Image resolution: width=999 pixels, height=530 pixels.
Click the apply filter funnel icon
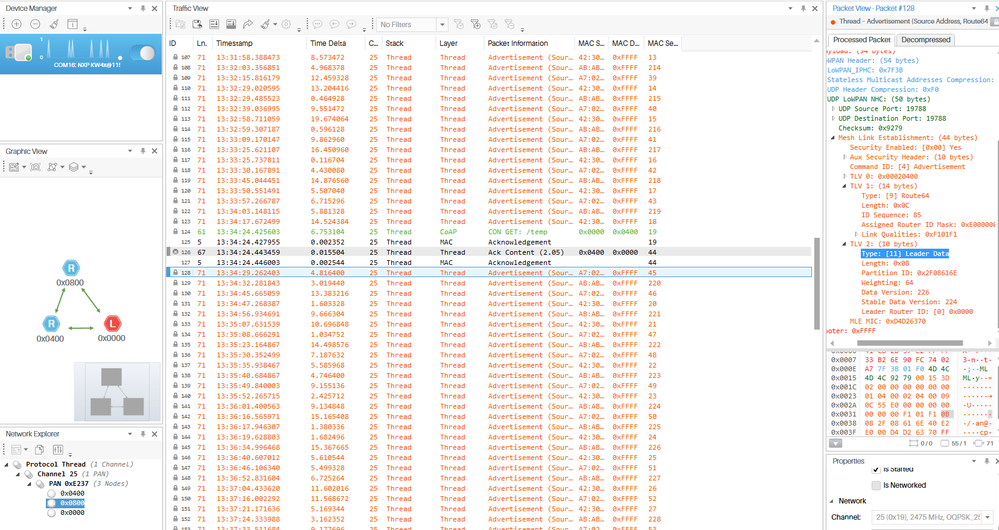(459, 24)
